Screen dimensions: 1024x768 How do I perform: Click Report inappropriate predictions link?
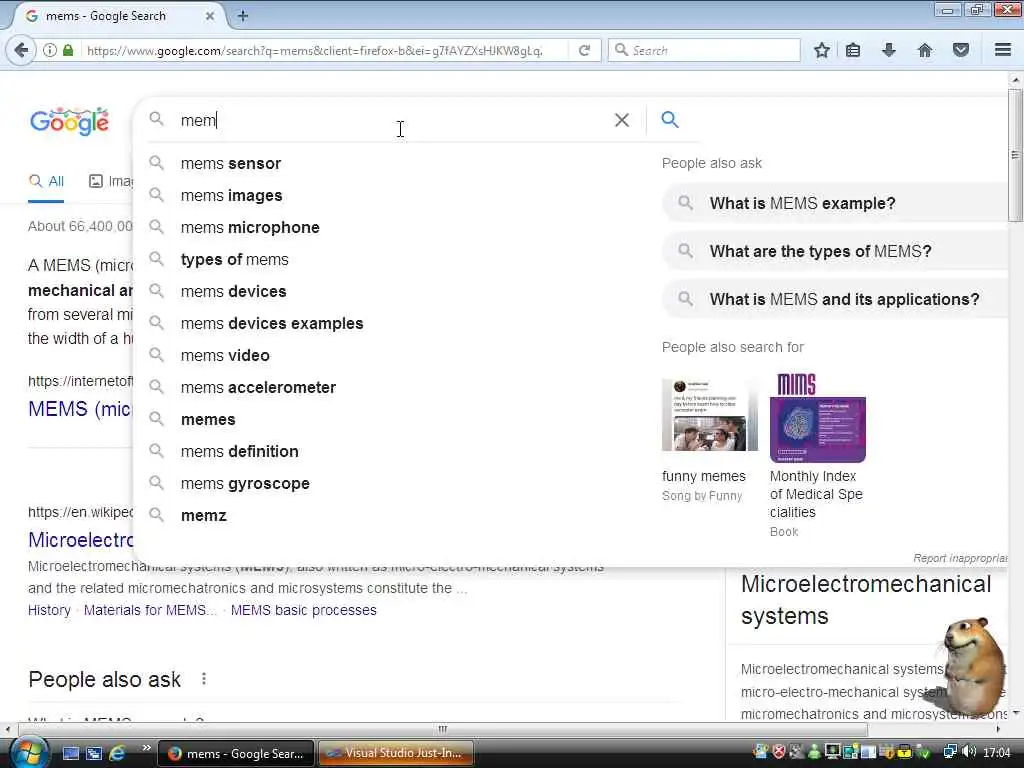point(960,558)
